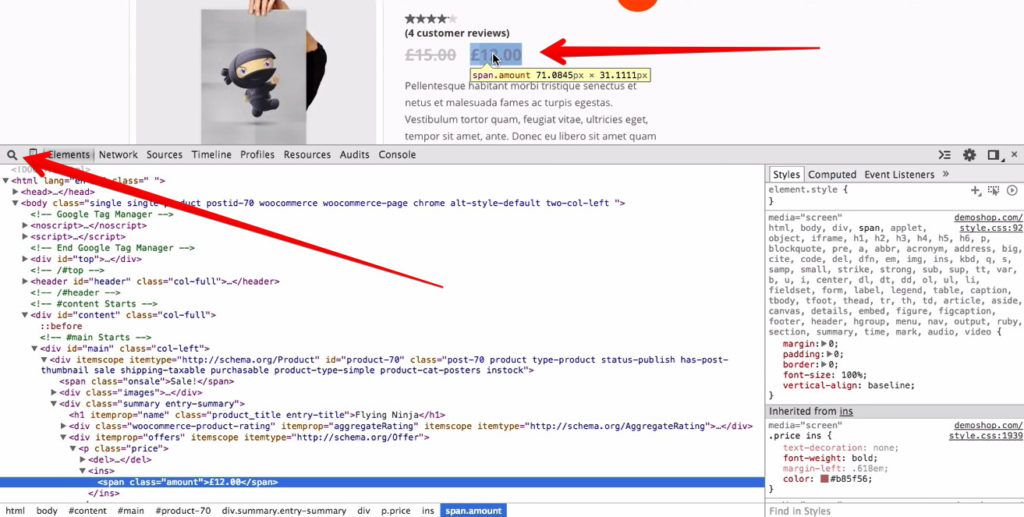Collapse the itemprop offers div
1024x517 pixels.
pyautogui.click(x=63, y=437)
